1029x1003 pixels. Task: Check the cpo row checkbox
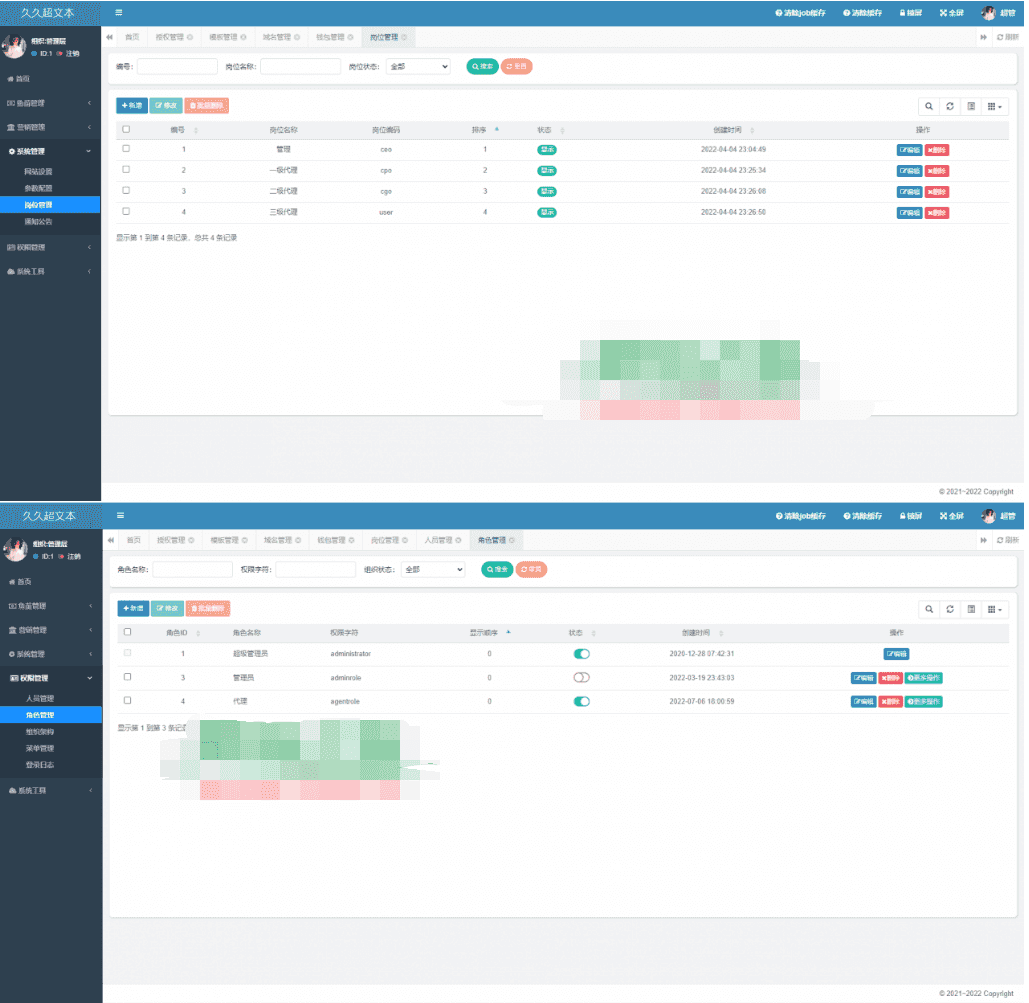(x=126, y=169)
